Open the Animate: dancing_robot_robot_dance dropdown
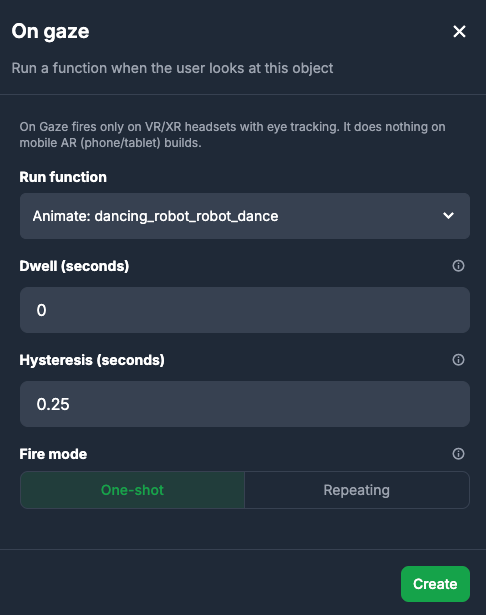The width and height of the screenshot is (486, 615). pyautogui.click(x=245, y=216)
